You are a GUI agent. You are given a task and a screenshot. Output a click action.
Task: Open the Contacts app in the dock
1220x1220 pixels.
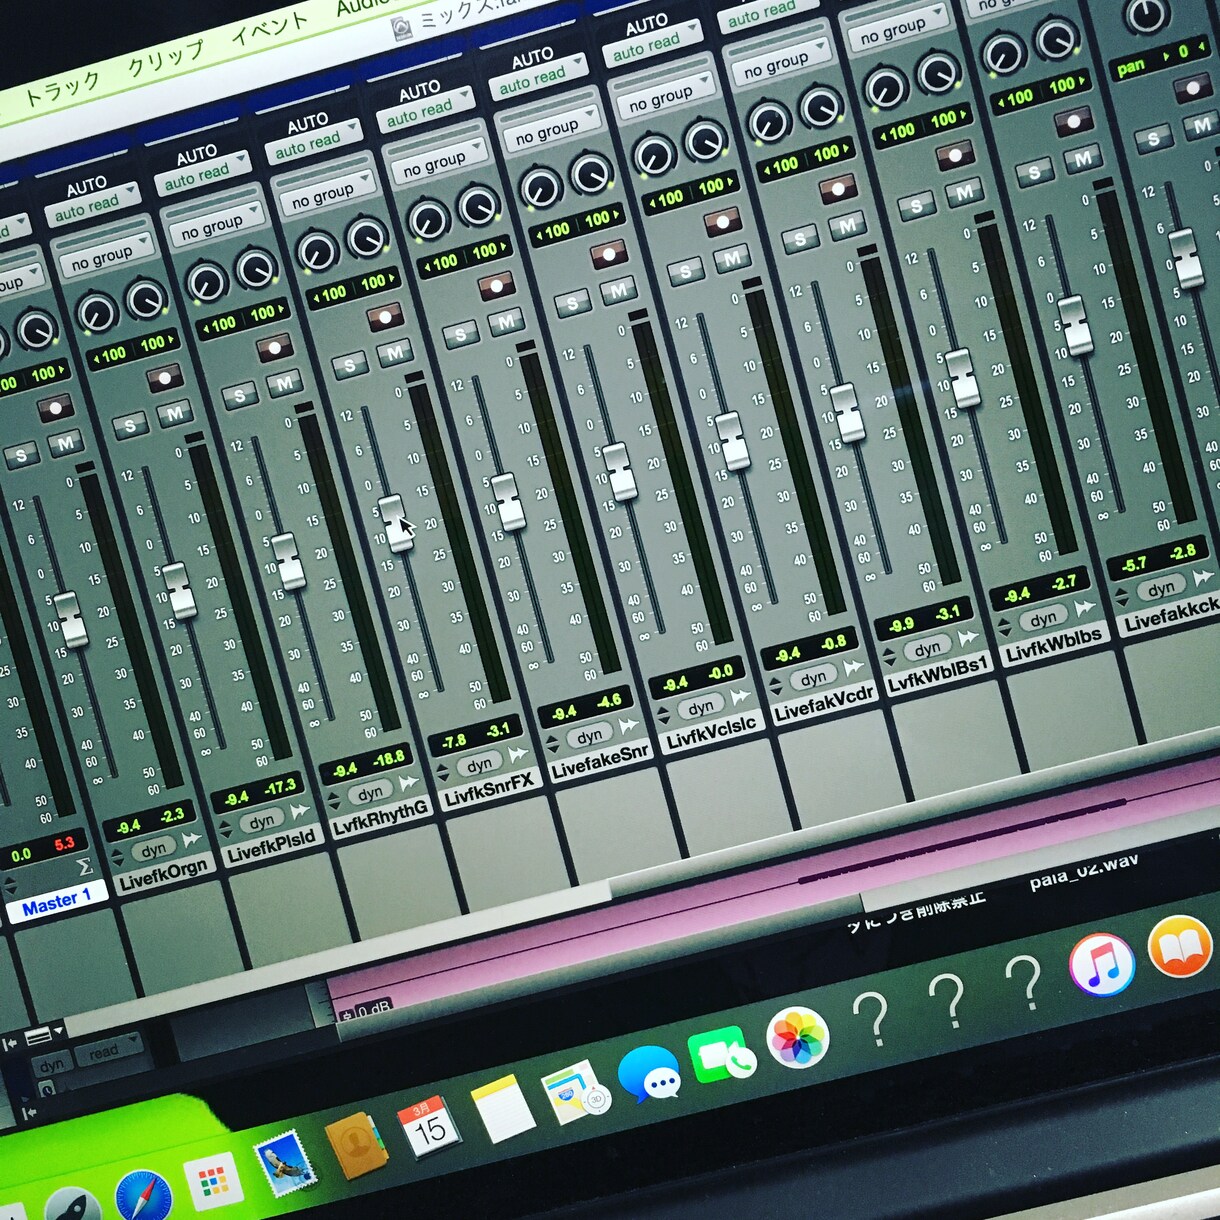[x=355, y=1146]
